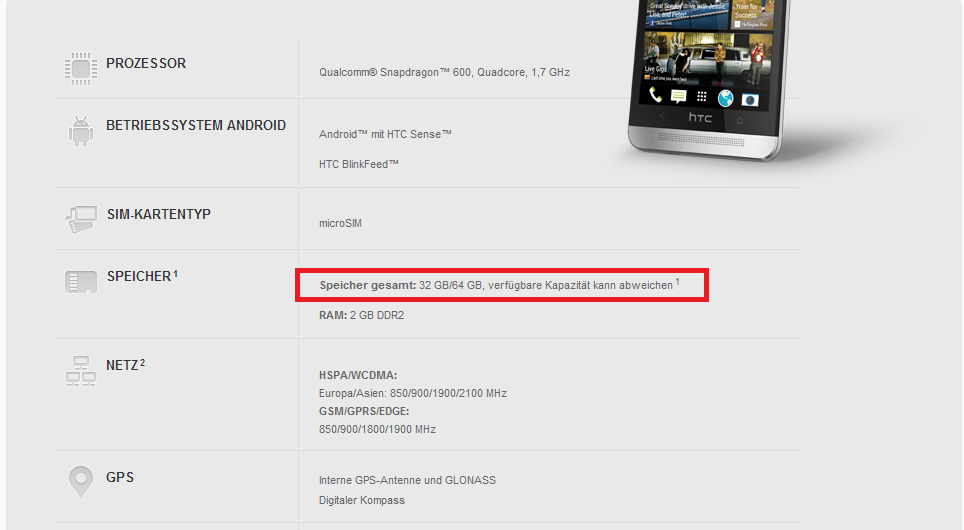Tap the camera icon on HTC phone
This screenshot has width=964, height=530.
(x=749, y=100)
